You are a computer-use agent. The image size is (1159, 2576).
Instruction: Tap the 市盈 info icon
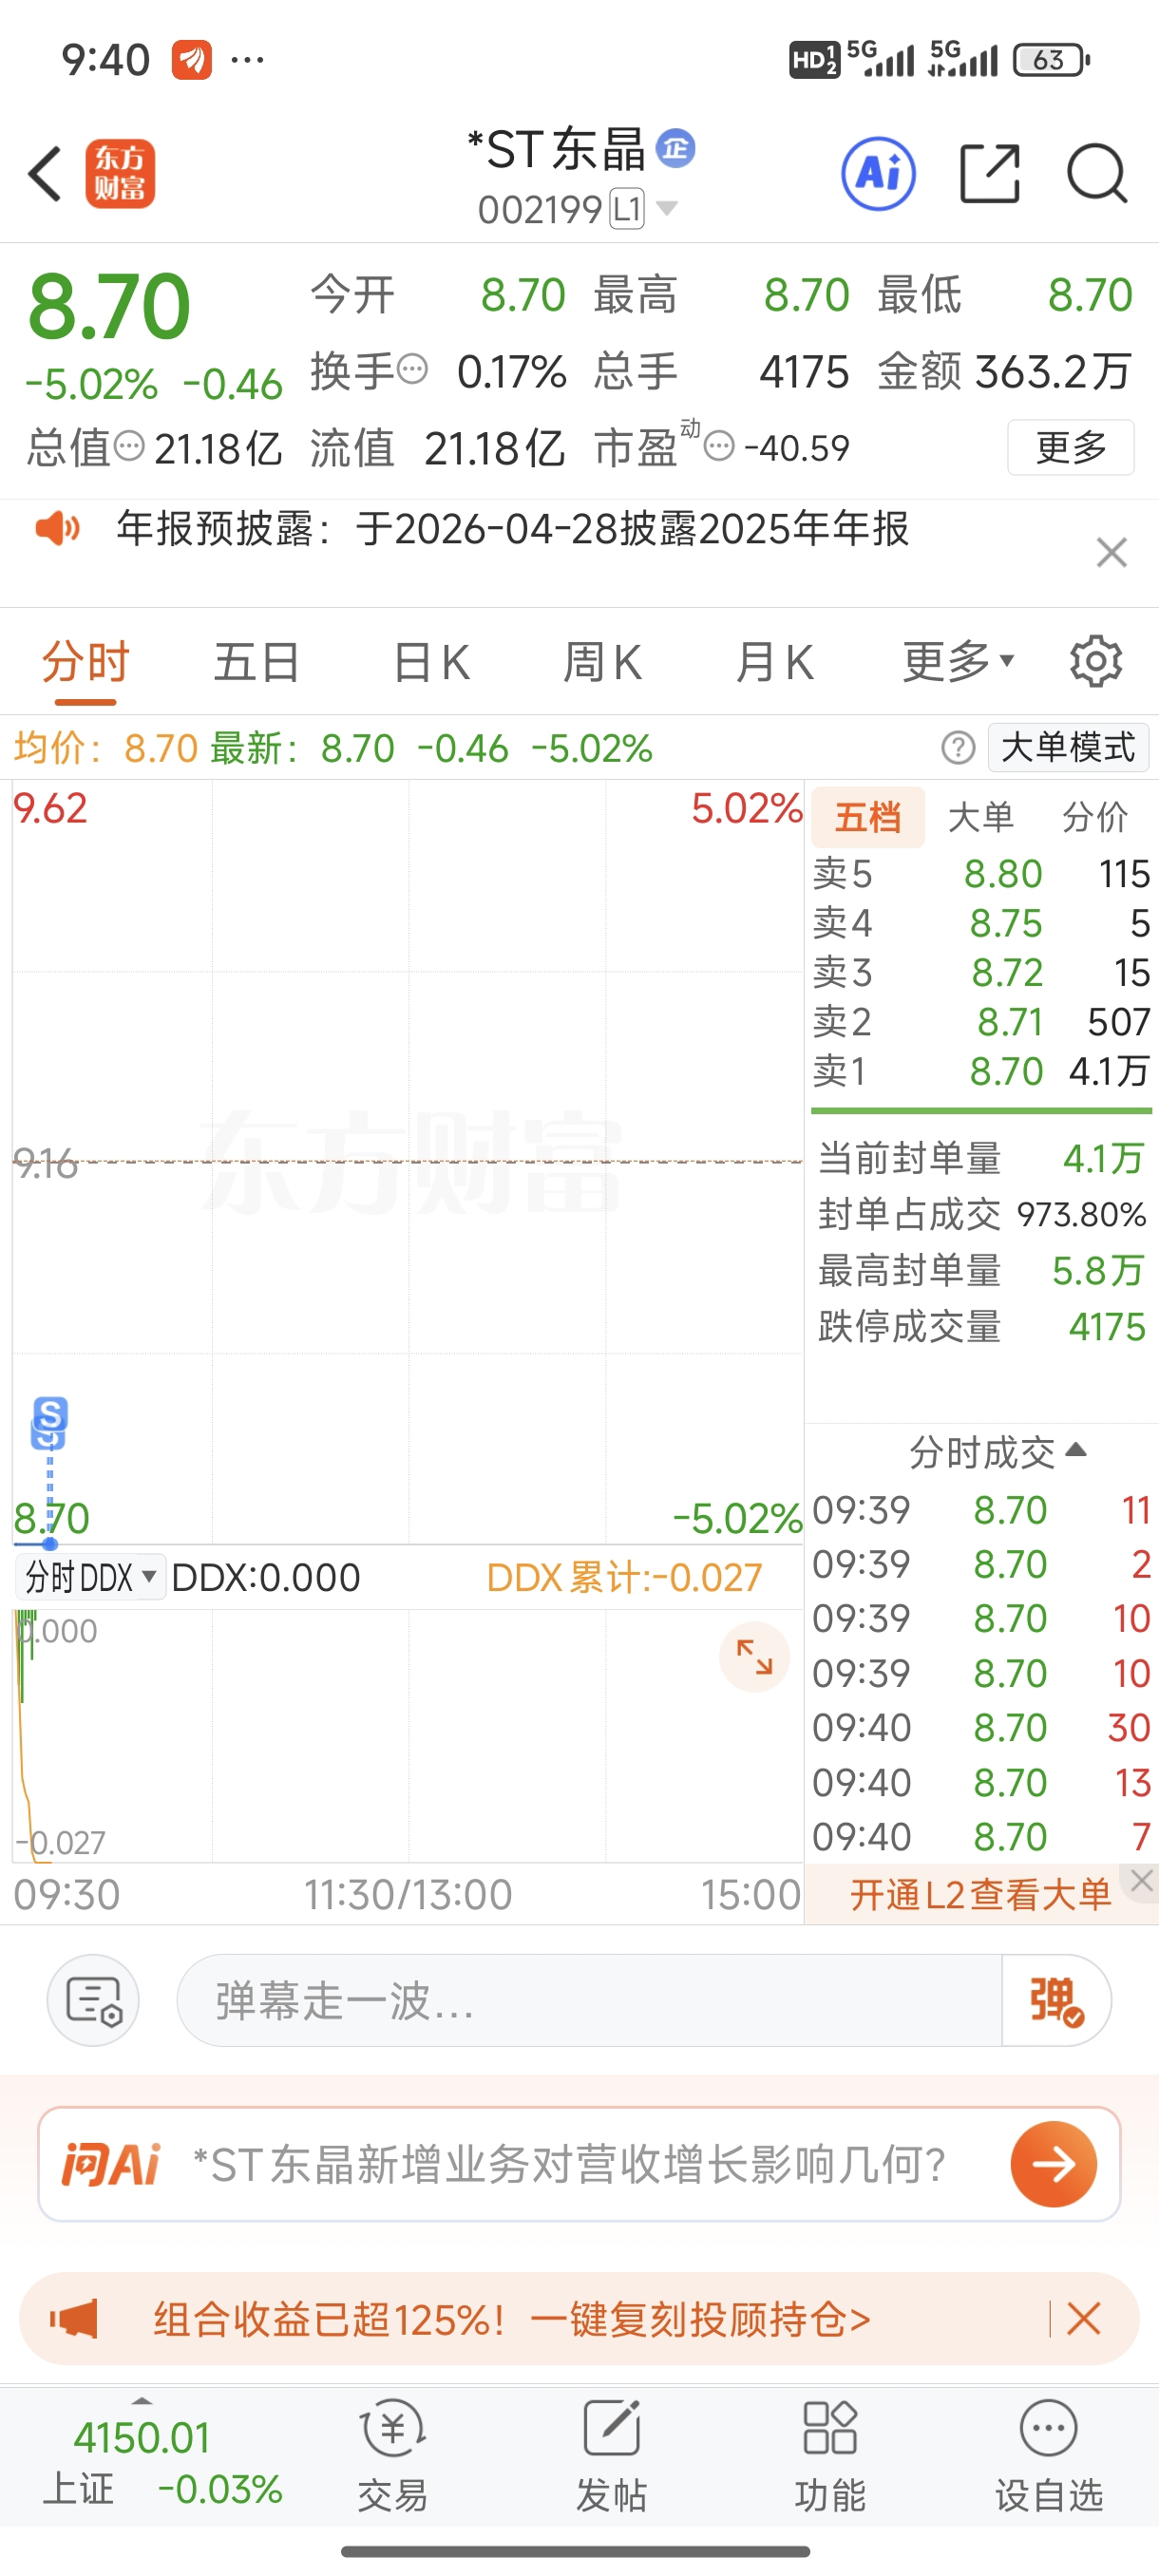tap(719, 446)
